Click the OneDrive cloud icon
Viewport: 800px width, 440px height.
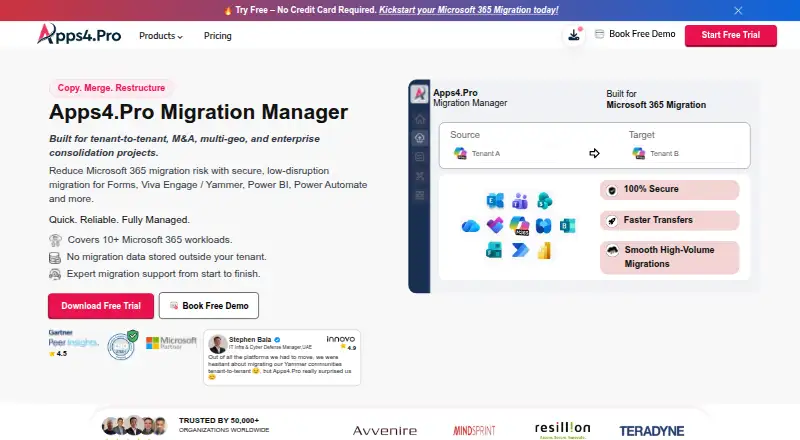pyautogui.click(x=470, y=226)
